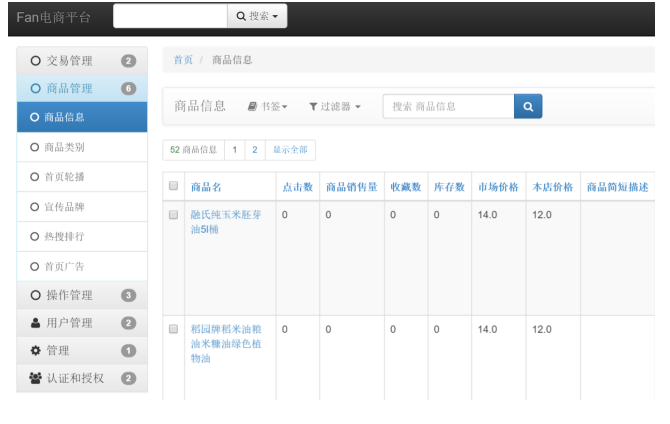
Task: Sort by the 市场价格 column header
Action: coord(498,187)
